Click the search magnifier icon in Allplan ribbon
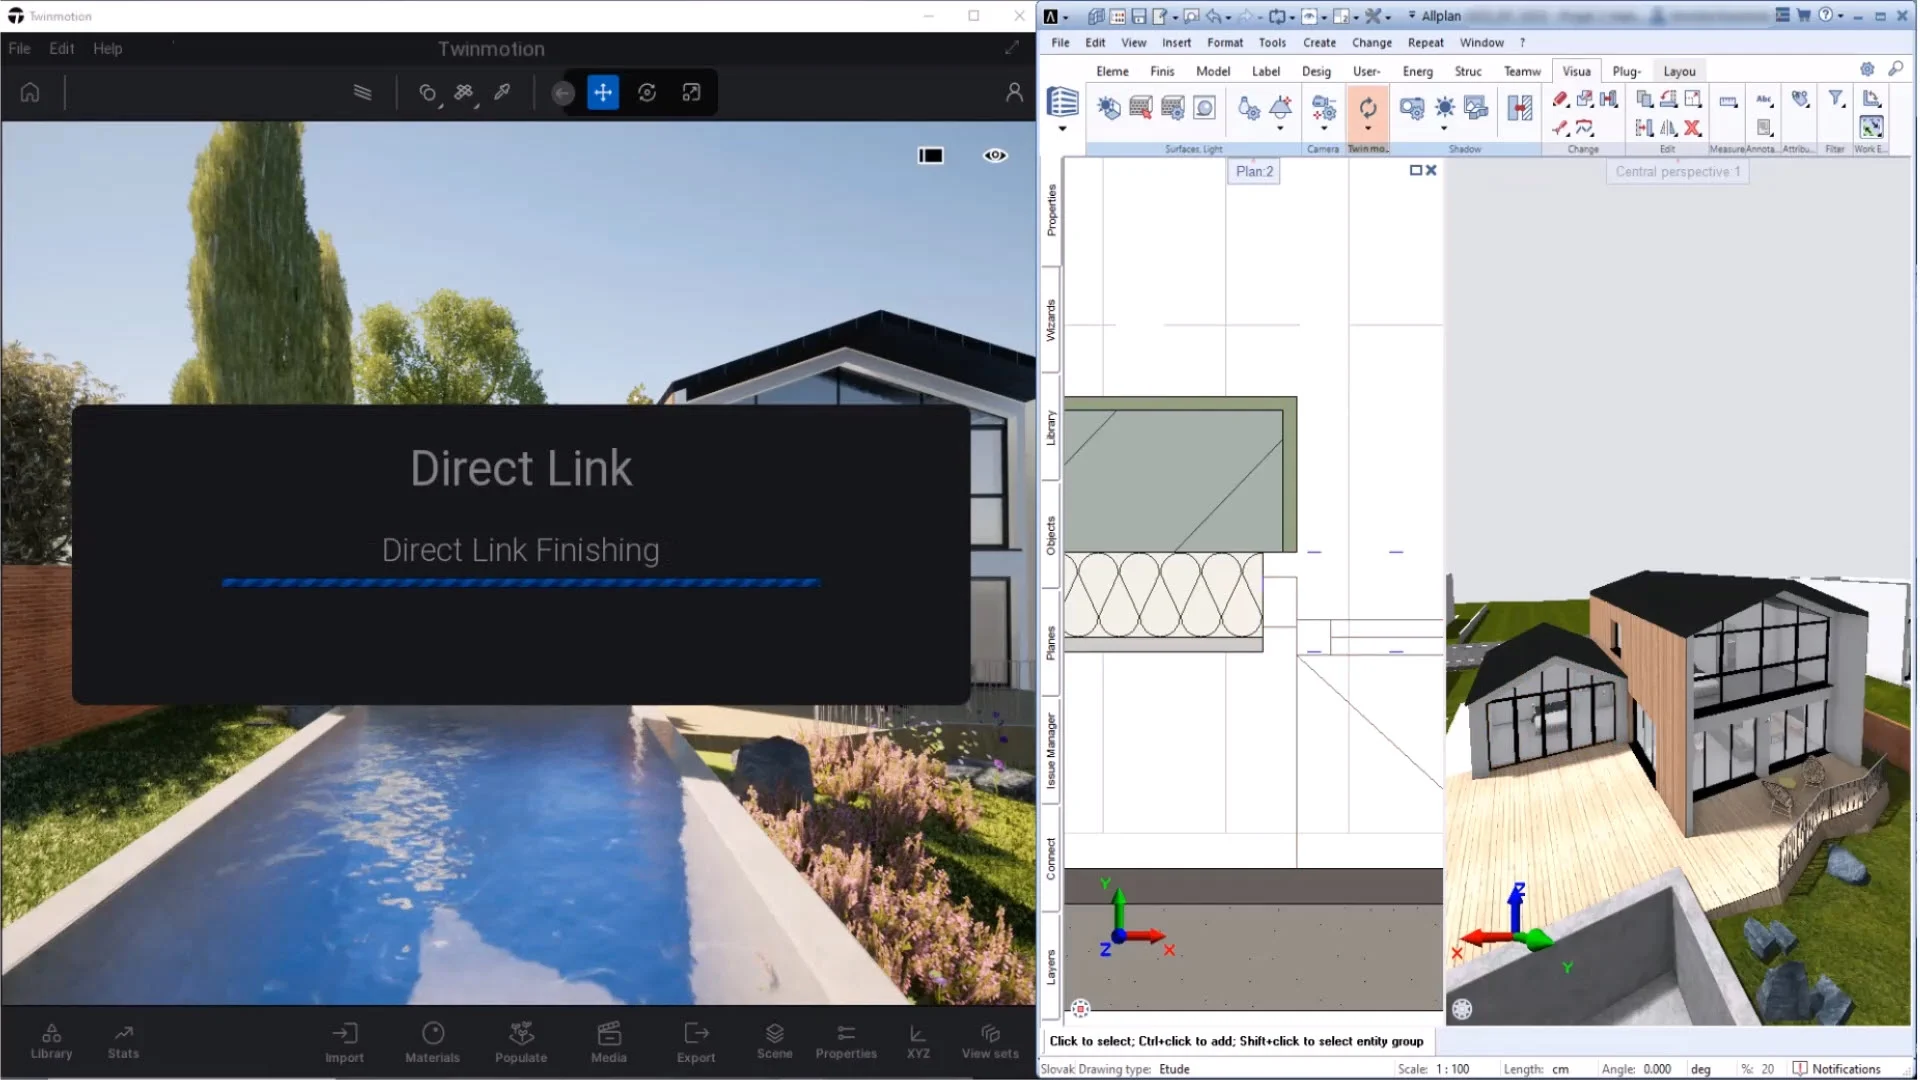The height and width of the screenshot is (1080, 1920). pyautogui.click(x=1895, y=69)
